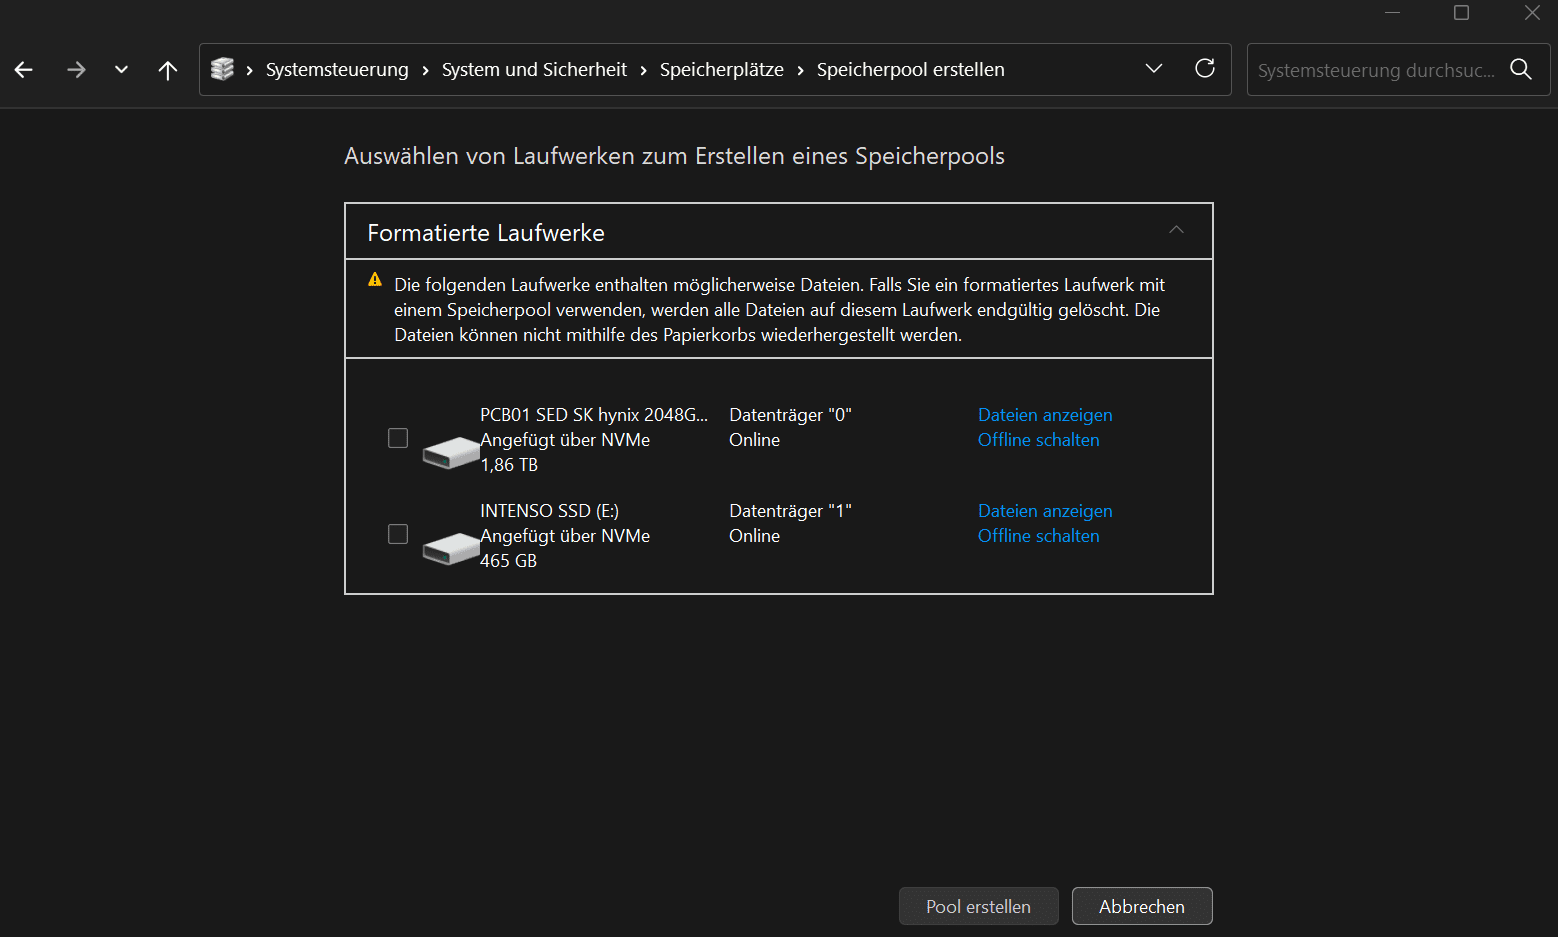Click Pool erstellen button
This screenshot has width=1558, height=937.
point(978,906)
